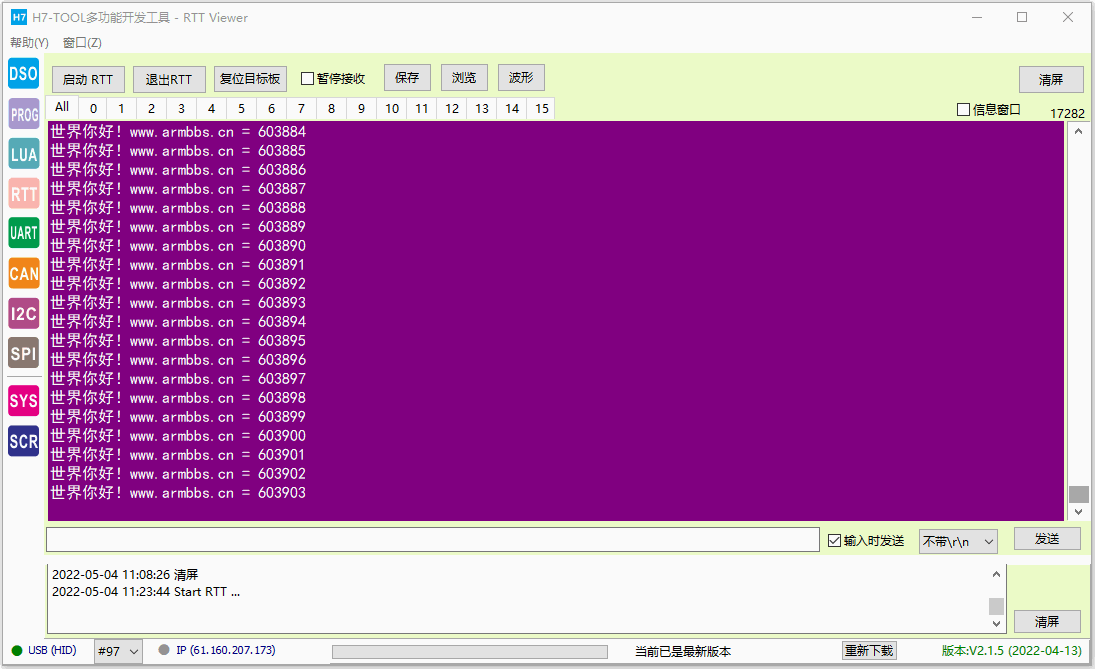Switch to channel tab 7
This screenshot has width=1095, height=669.
click(302, 108)
